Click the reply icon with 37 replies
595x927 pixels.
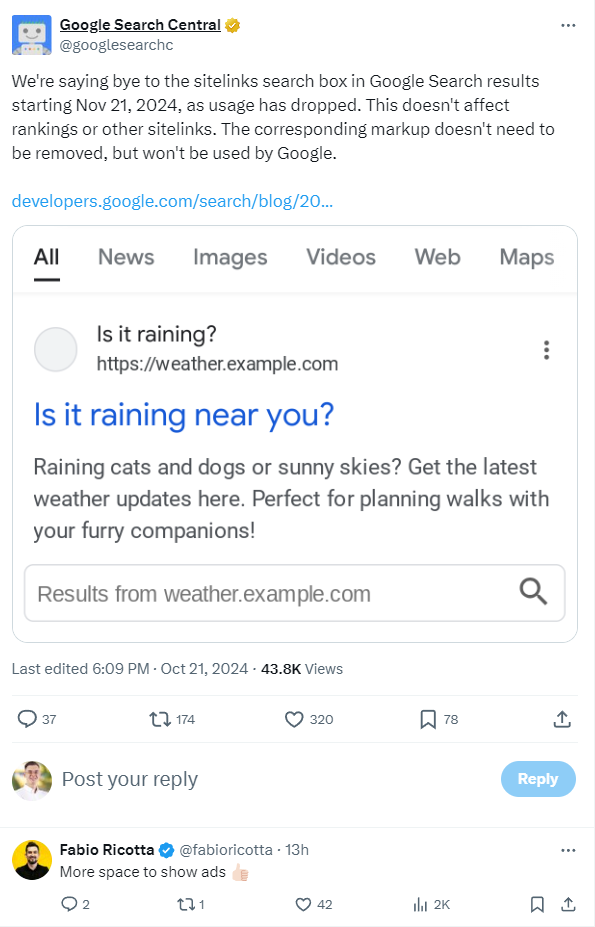[27, 719]
